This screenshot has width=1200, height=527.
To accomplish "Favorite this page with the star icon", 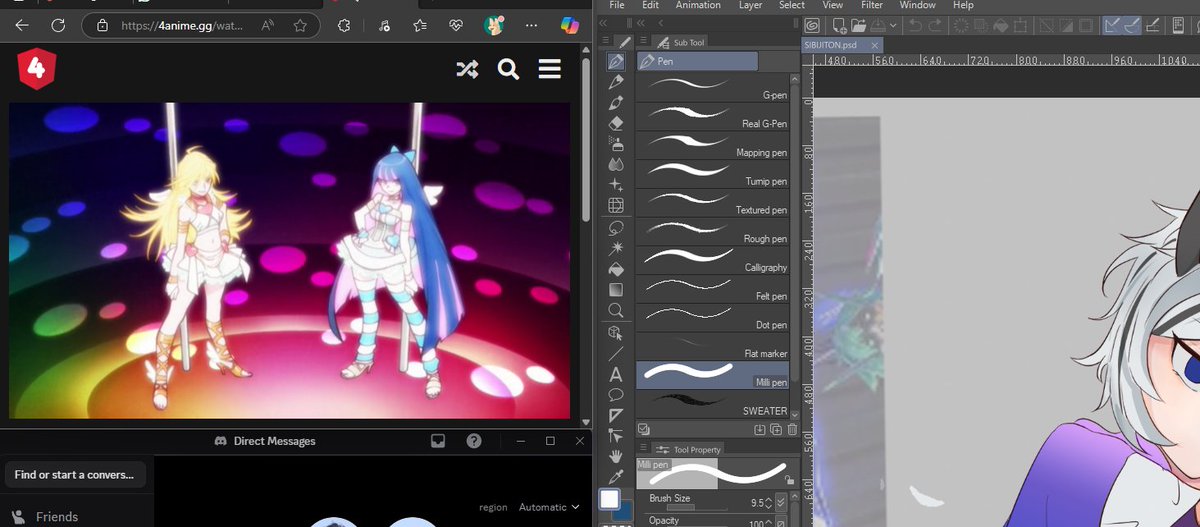I will 302,25.
